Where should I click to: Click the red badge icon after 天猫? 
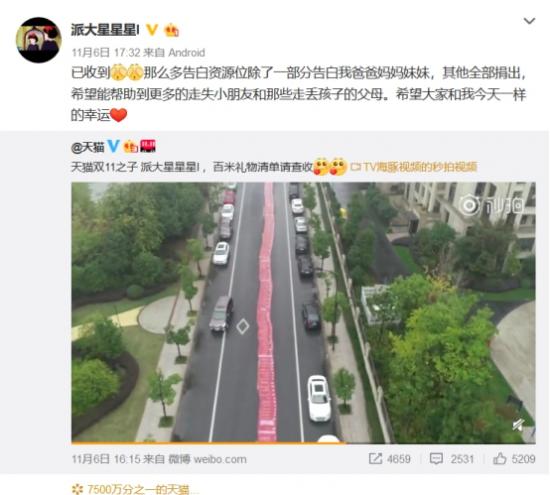click(148, 146)
